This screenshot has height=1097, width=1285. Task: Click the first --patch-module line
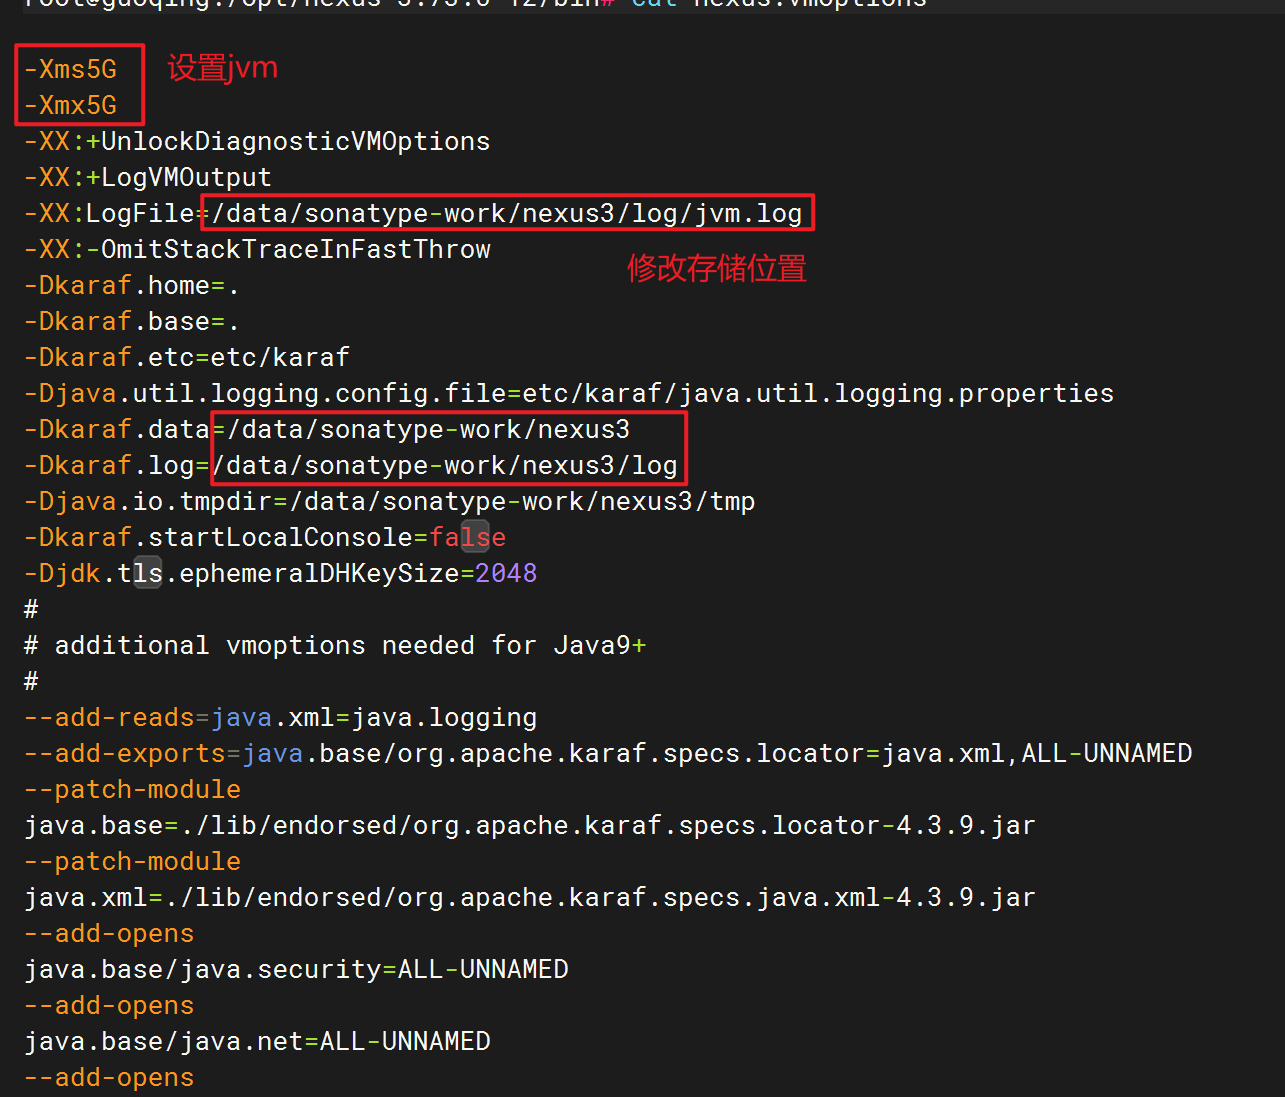[x=132, y=789]
